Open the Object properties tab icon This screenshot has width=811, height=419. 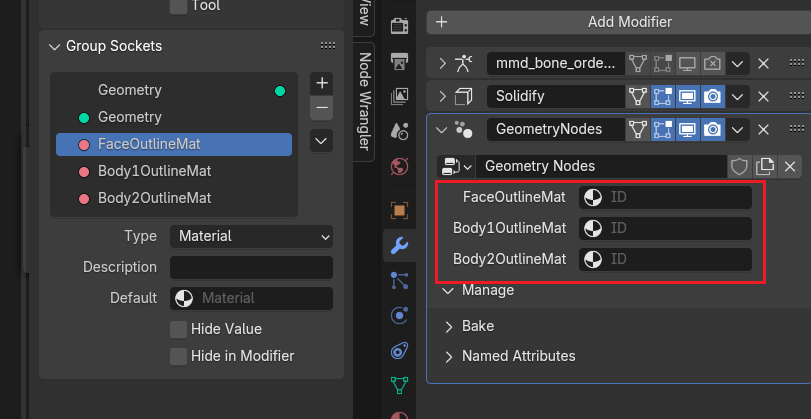click(399, 211)
